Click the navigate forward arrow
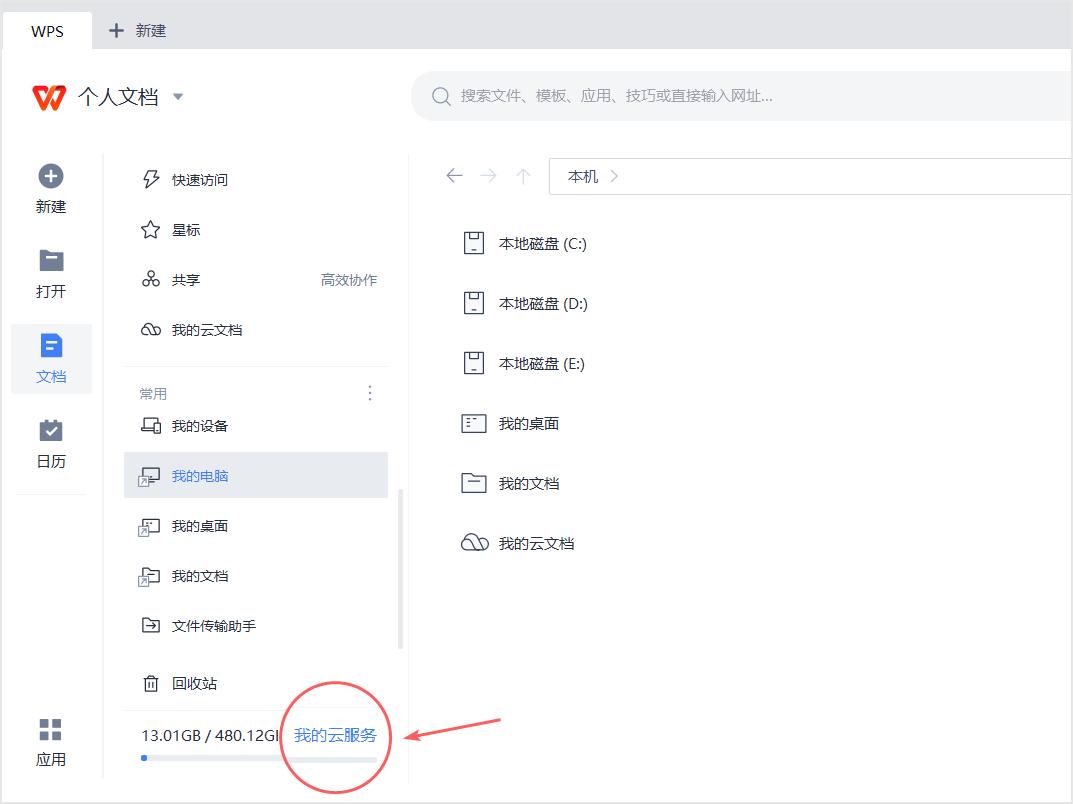 click(489, 176)
